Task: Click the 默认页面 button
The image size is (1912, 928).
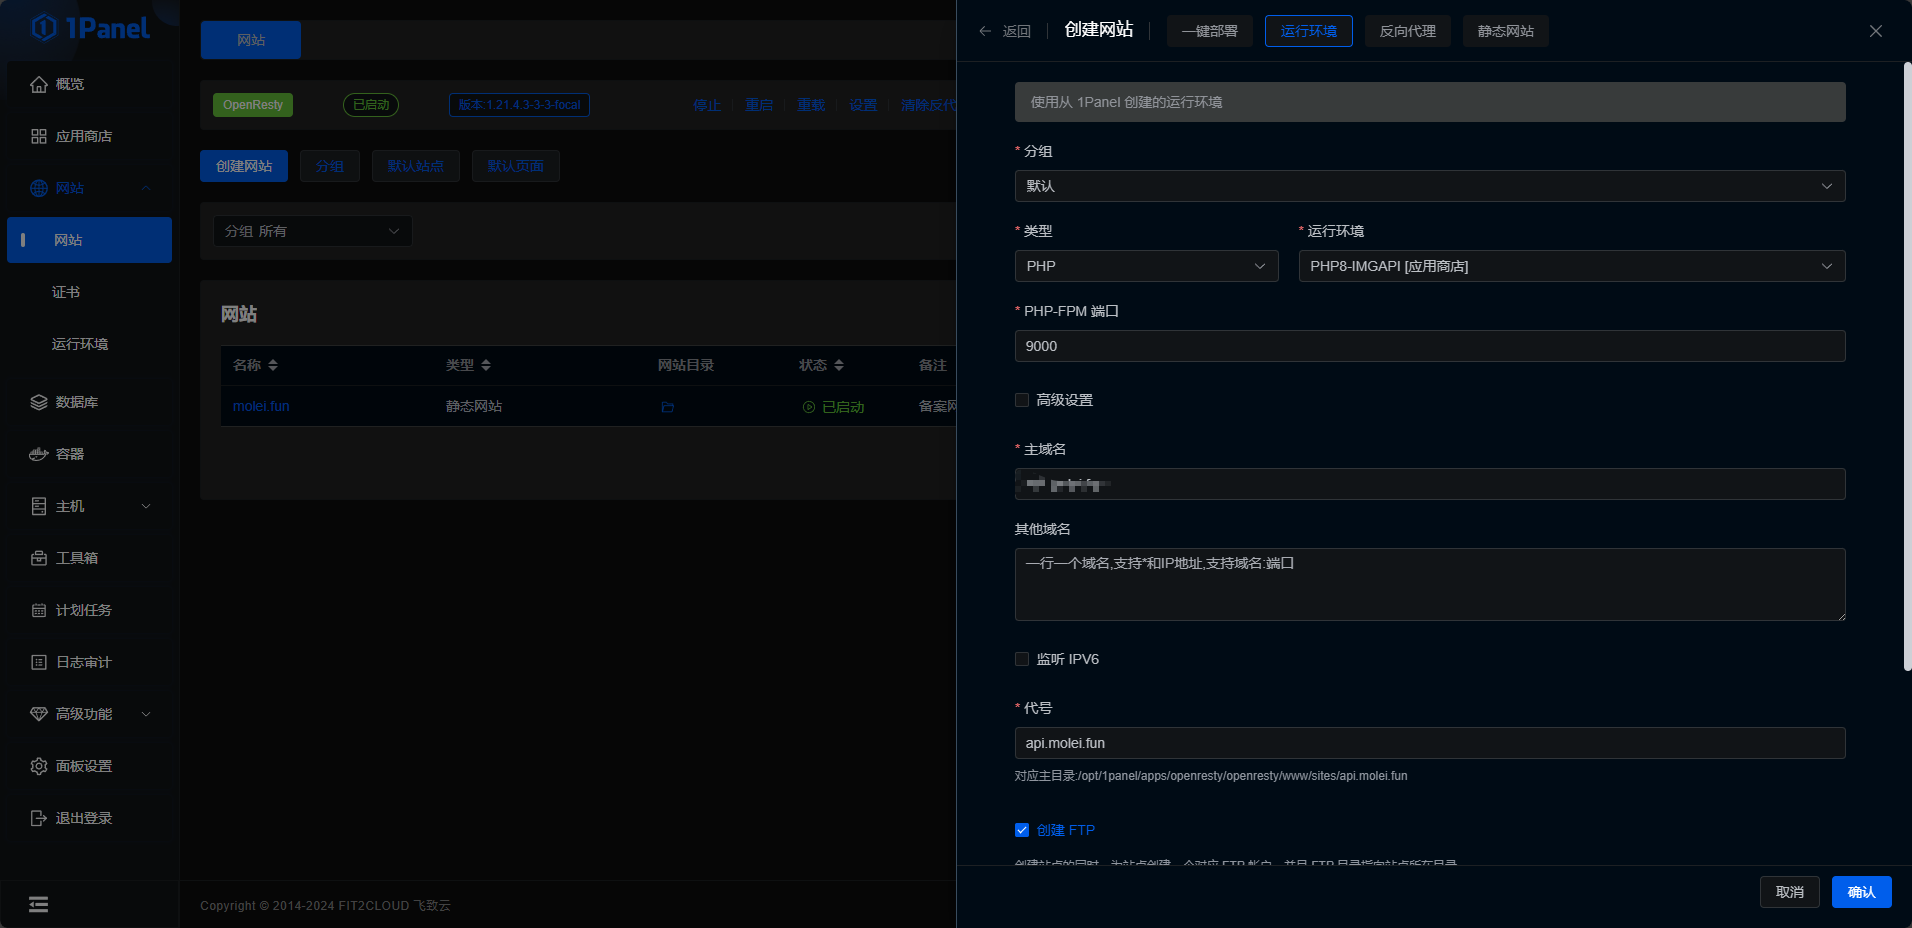Action: click(515, 166)
